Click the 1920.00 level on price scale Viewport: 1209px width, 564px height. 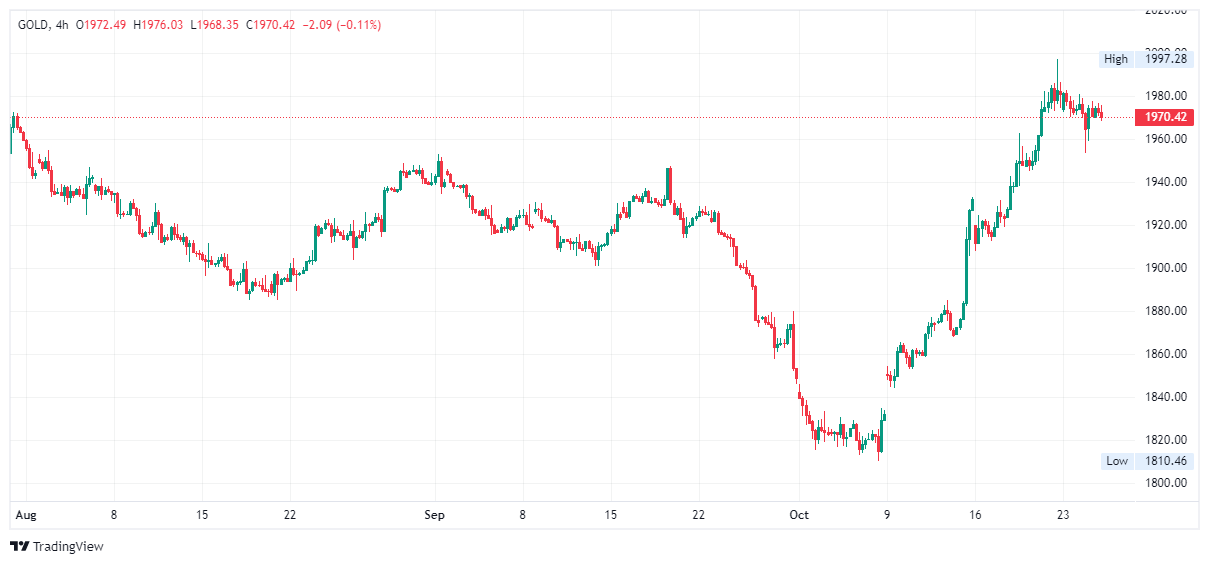1166,225
